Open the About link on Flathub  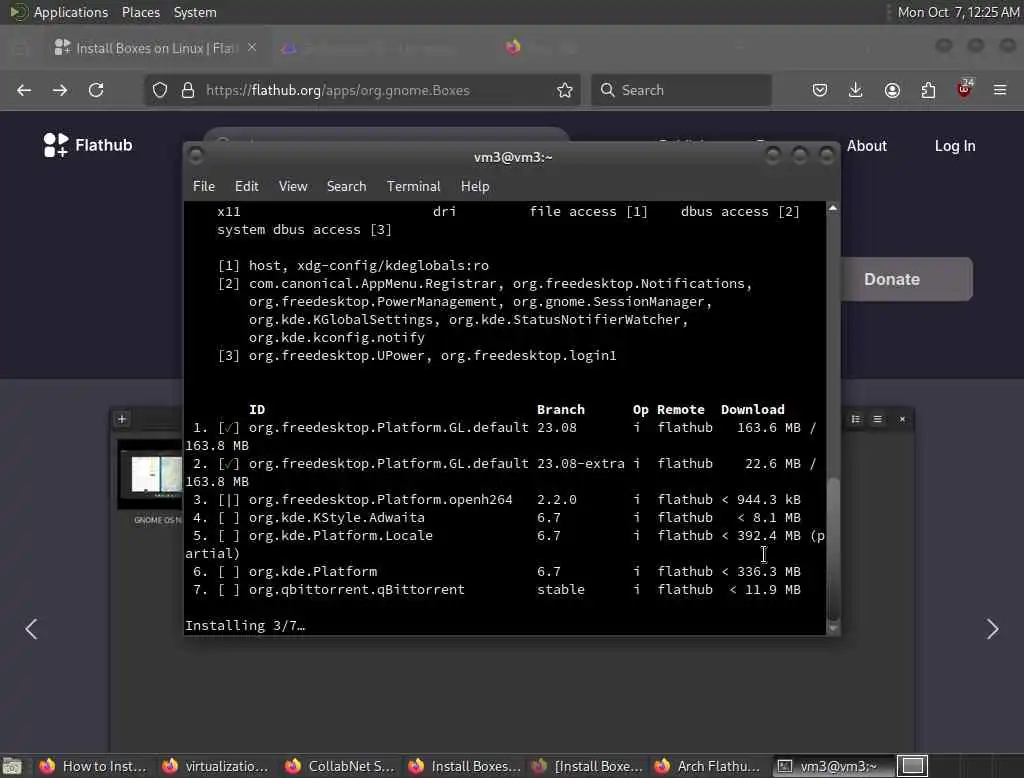[x=867, y=146]
